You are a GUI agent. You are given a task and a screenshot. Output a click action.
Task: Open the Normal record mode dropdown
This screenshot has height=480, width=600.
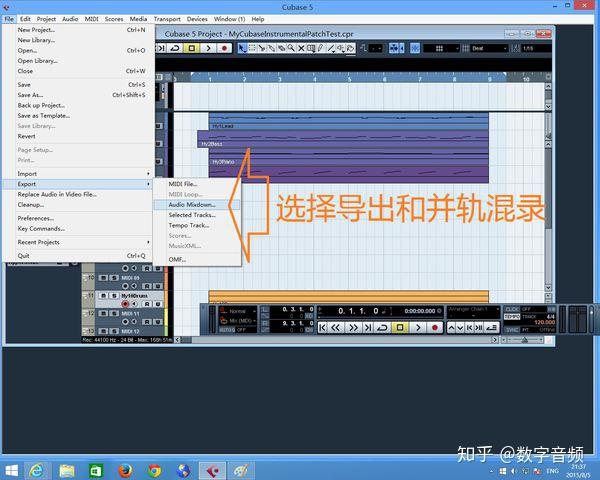click(238, 311)
